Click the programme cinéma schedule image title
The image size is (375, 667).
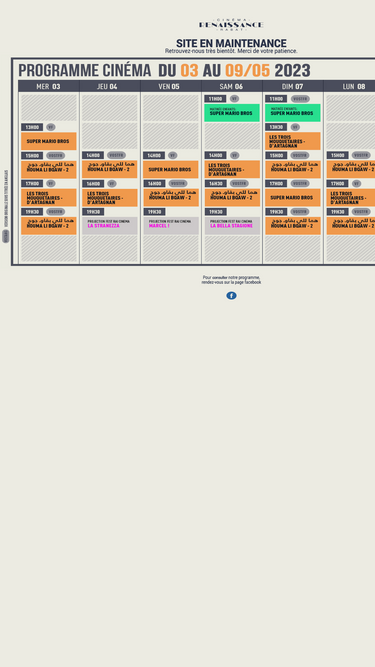point(164,70)
